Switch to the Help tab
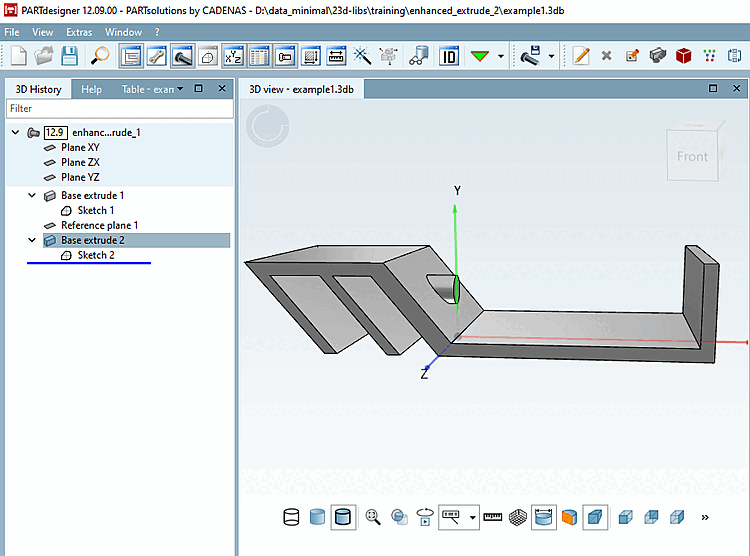This screenshot has width=750, height=556. pyautogui.click(x=91, y=89)
